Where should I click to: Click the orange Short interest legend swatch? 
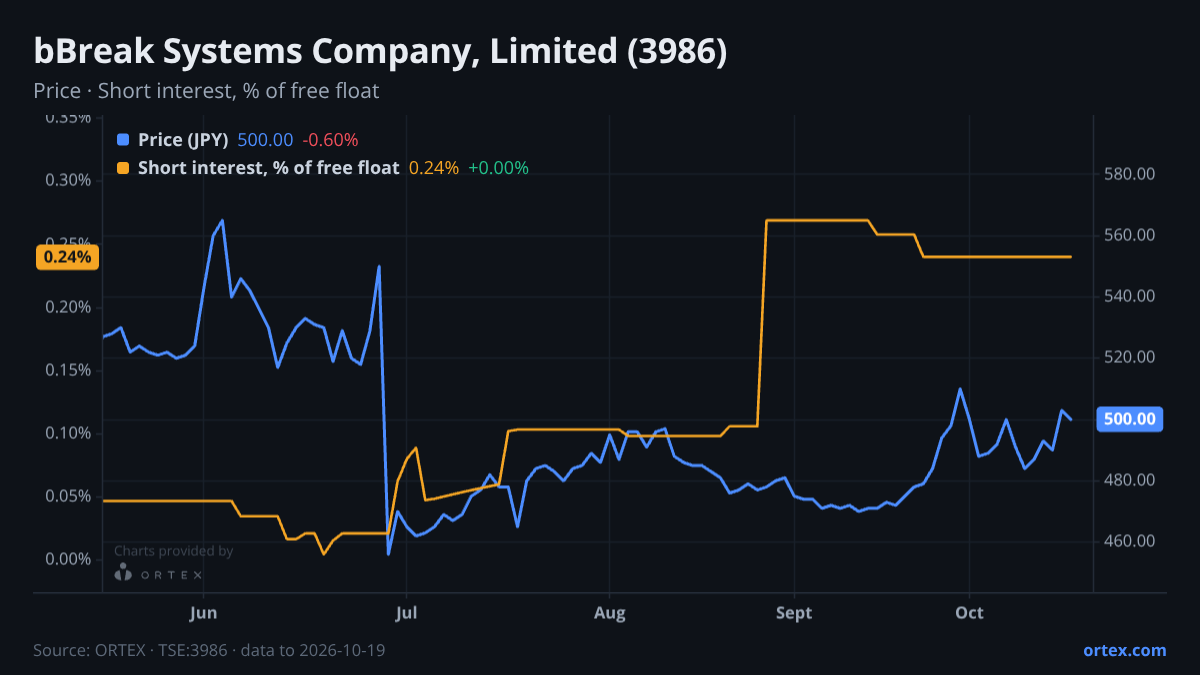pyautogui.click(x=123, y=167)
